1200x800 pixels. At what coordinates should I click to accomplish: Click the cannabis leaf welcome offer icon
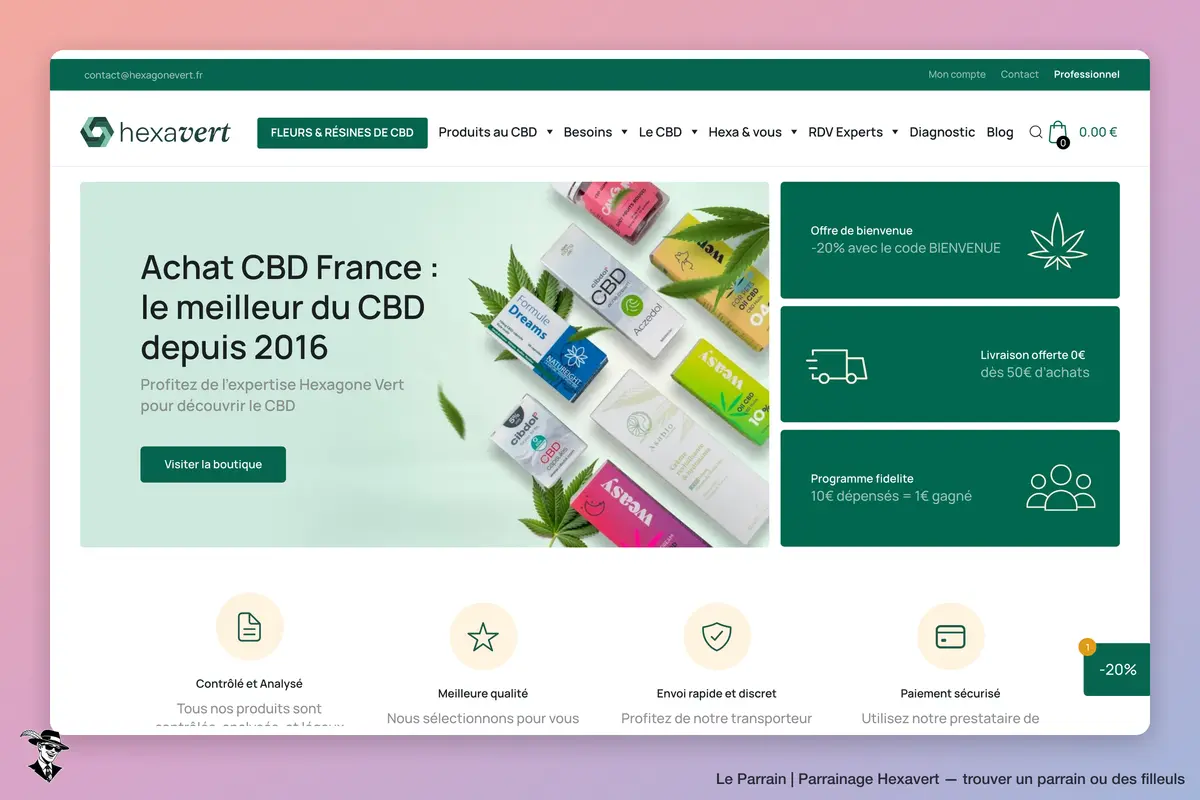[1058, 241]
